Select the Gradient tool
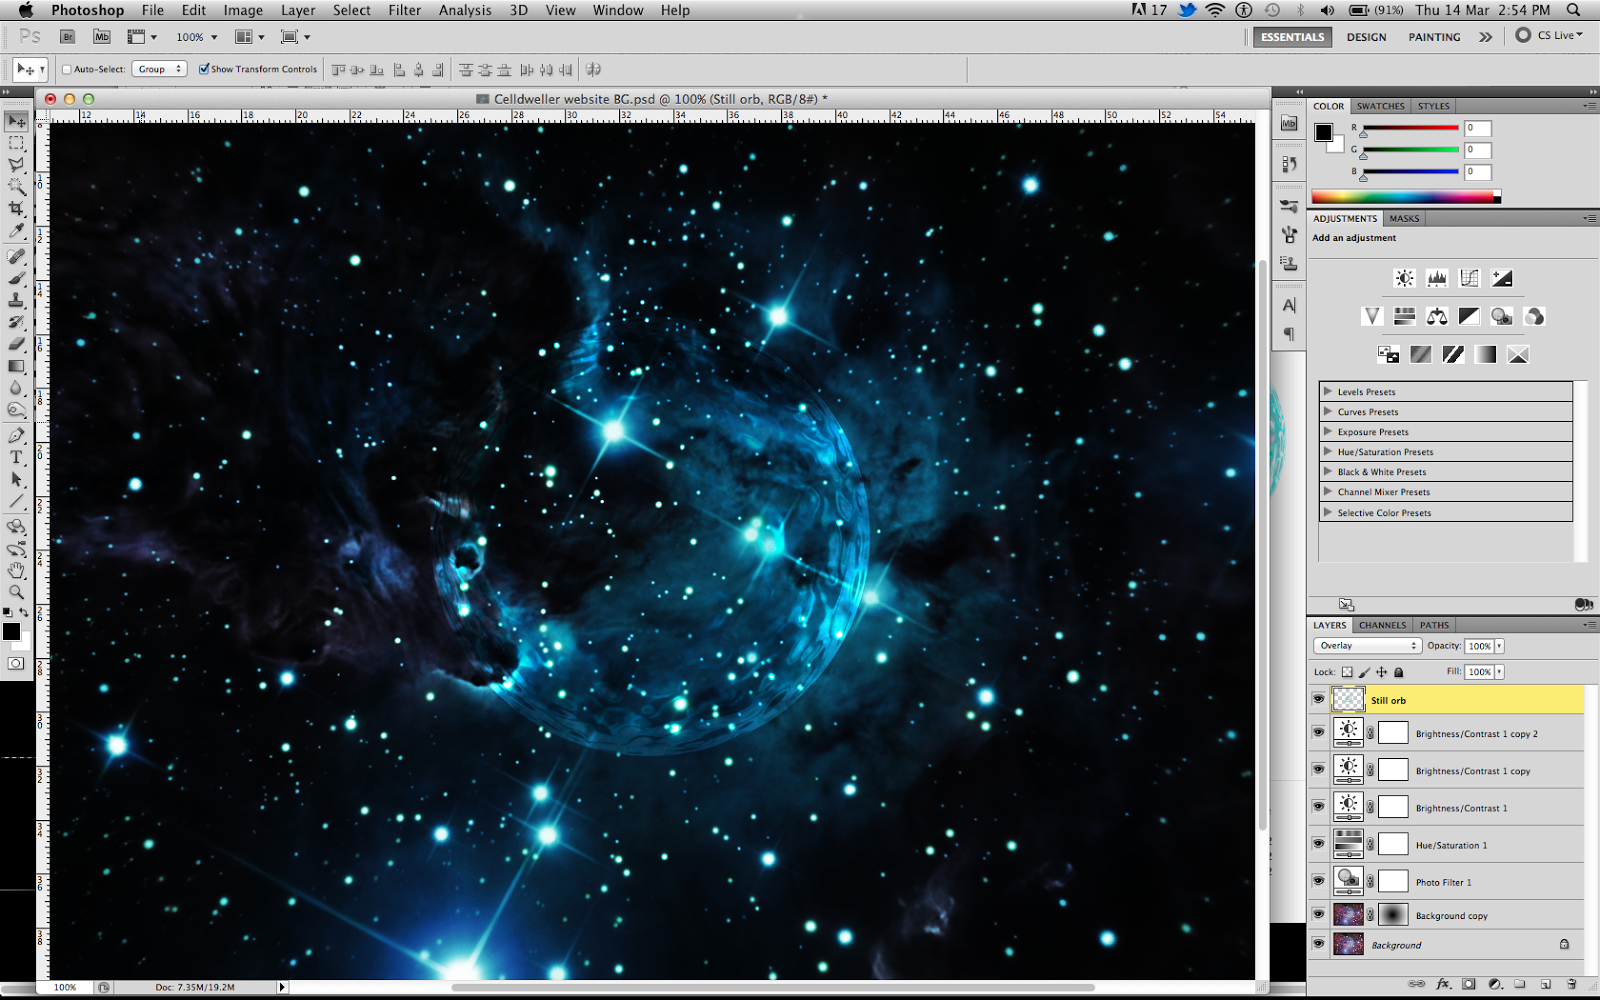Image resolution: width=1600 pixels, height=1000 pixels. 17,366
